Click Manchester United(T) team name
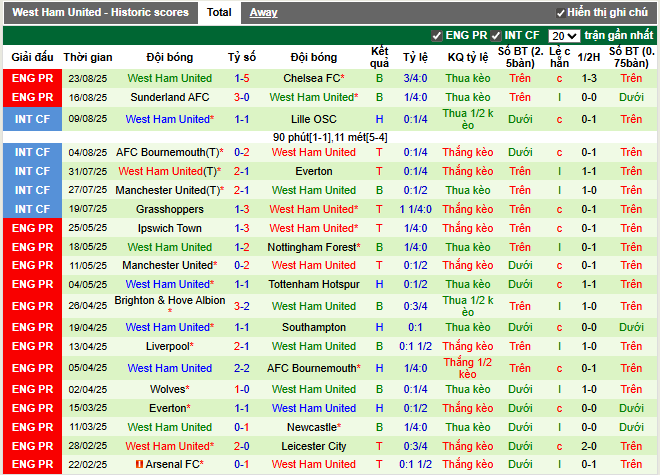 tap(168, 190)
